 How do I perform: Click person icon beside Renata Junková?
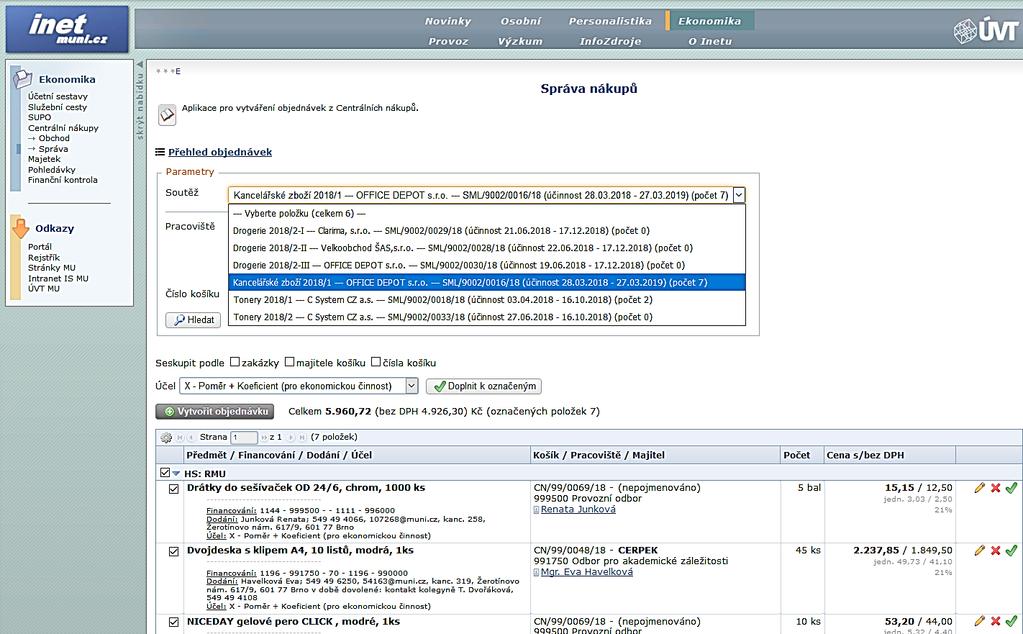click(536, 509)
